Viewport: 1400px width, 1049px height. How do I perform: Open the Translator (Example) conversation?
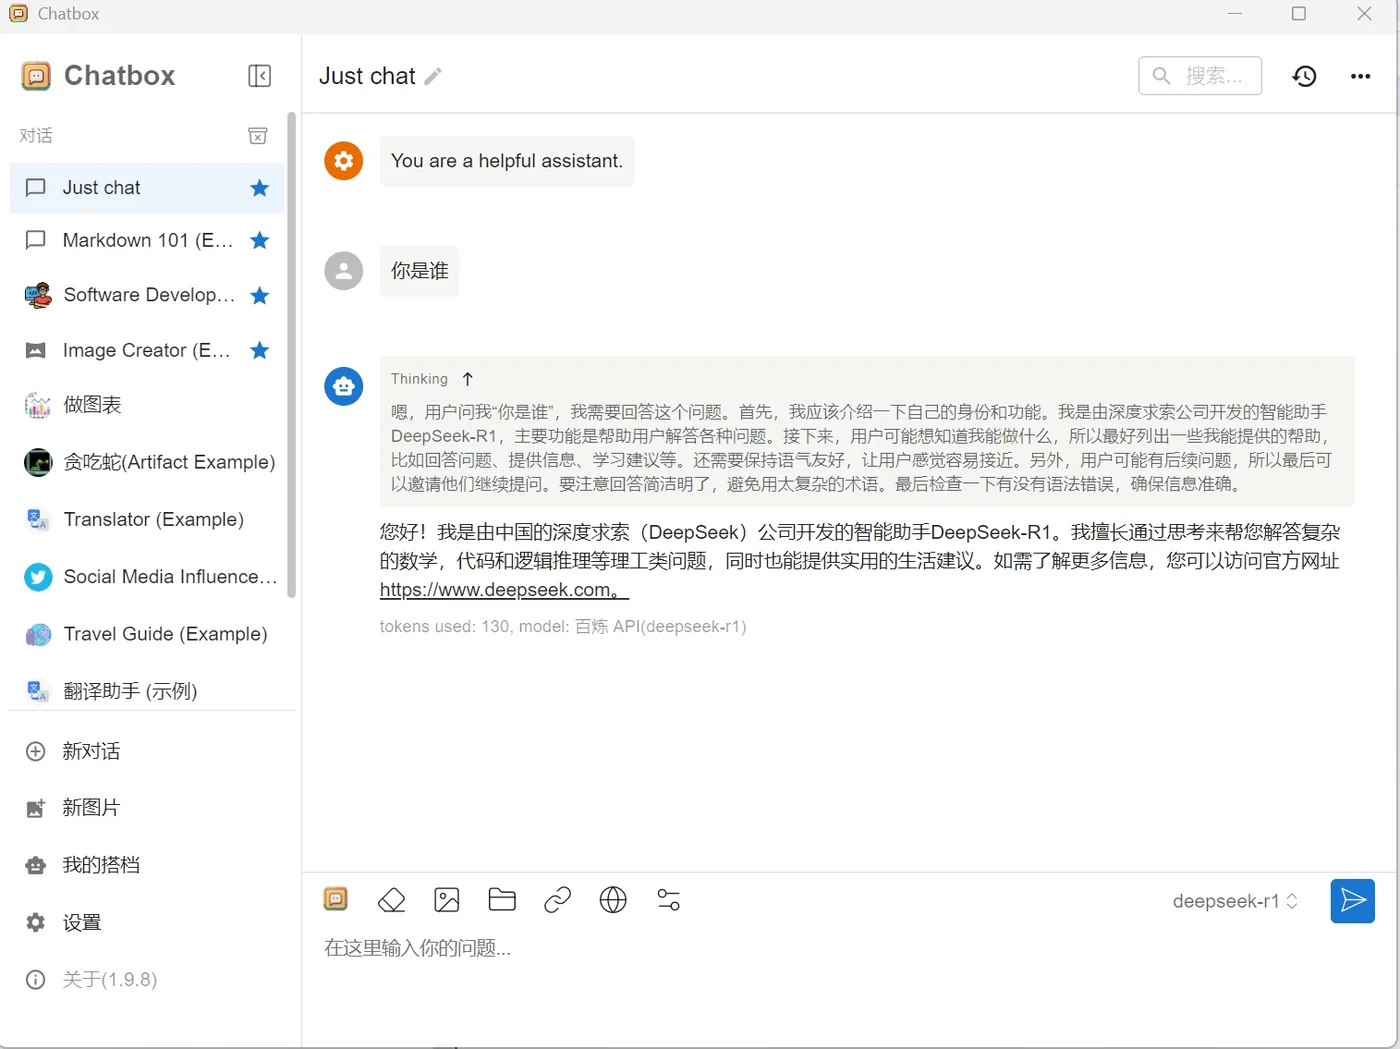147,519
